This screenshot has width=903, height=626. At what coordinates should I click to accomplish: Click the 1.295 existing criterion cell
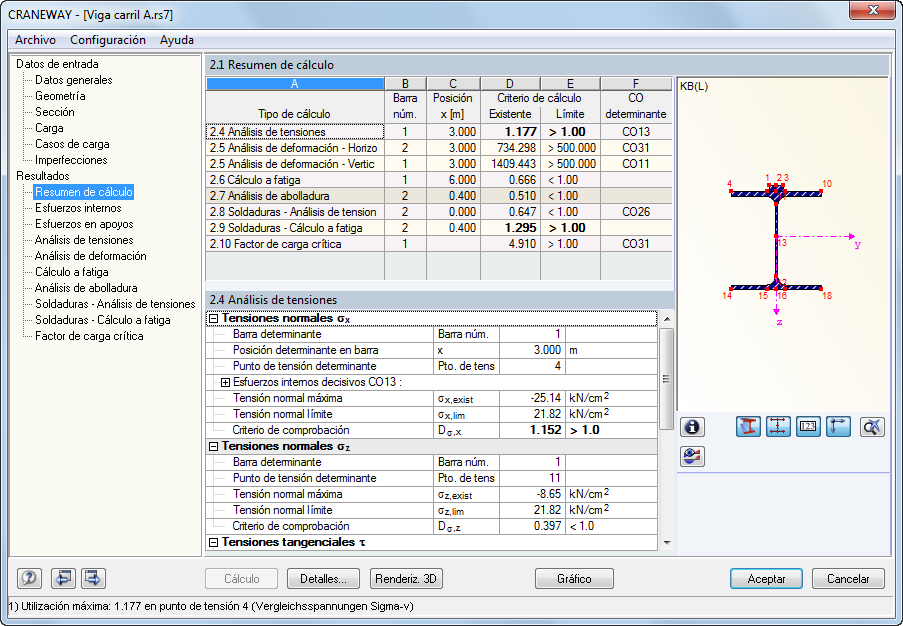click(x=510, y=228)
